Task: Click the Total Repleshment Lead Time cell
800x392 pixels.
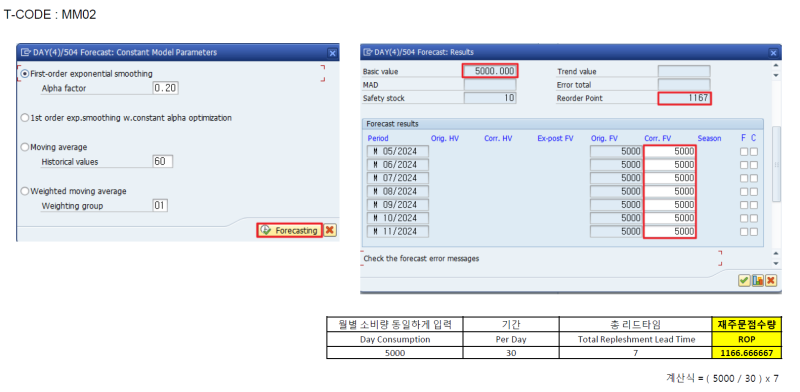Action: [x=635, y=339]
